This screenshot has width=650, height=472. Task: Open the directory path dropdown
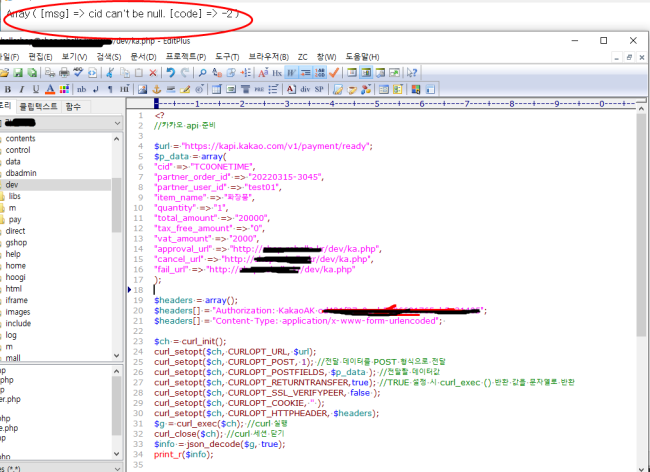[x=117, y=123]
